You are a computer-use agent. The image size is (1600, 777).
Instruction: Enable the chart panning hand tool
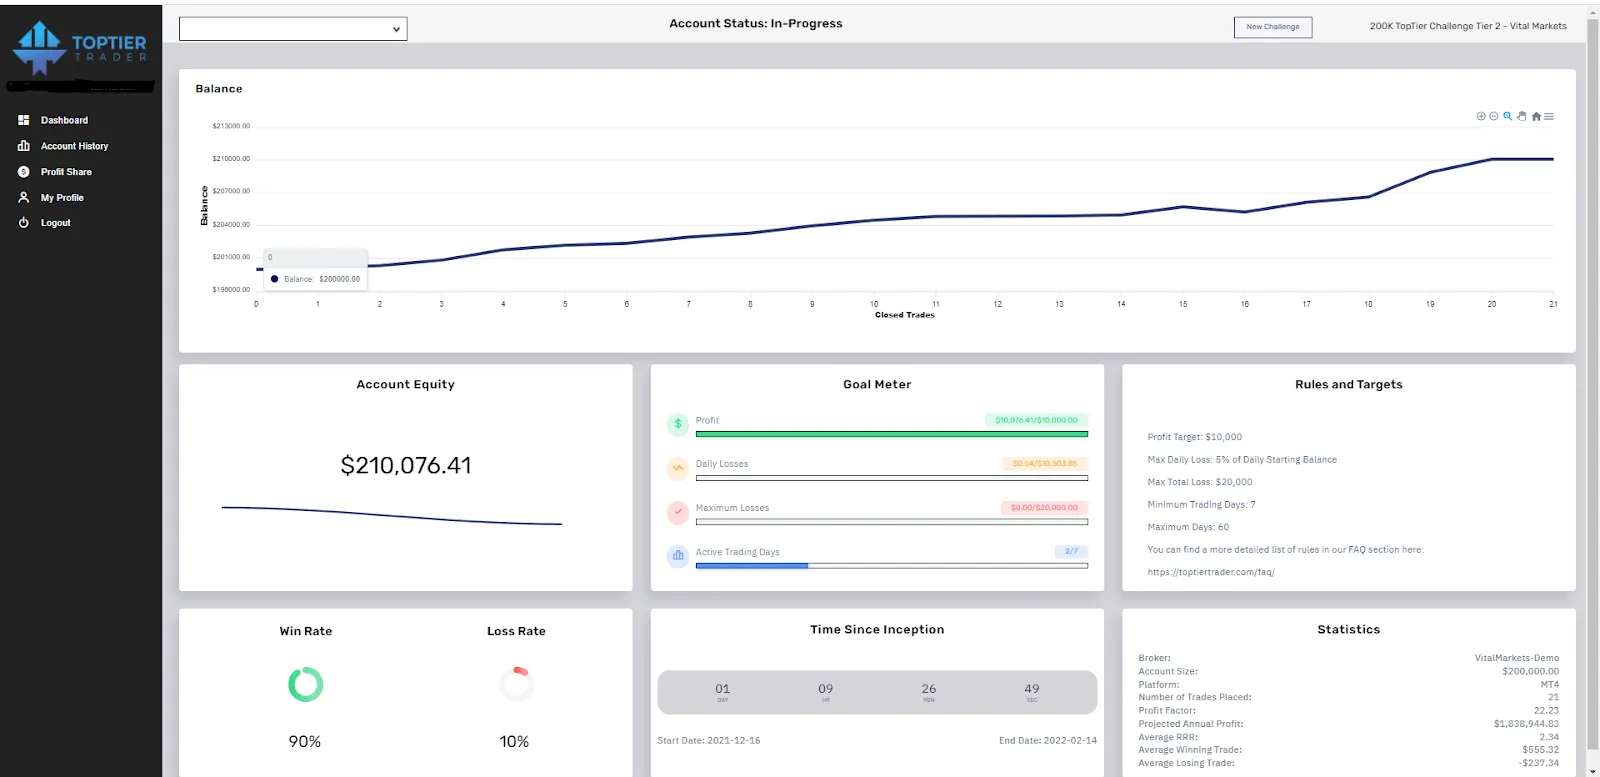click(1522, 116)
